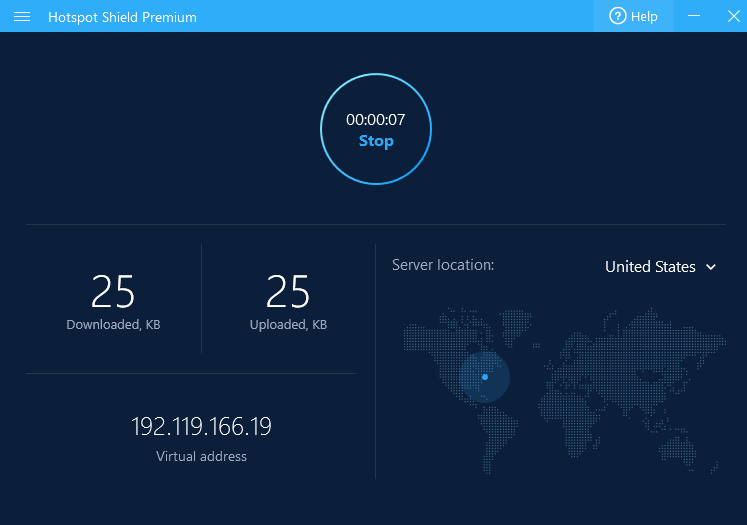
Task: Open Help
Action: 634,16
